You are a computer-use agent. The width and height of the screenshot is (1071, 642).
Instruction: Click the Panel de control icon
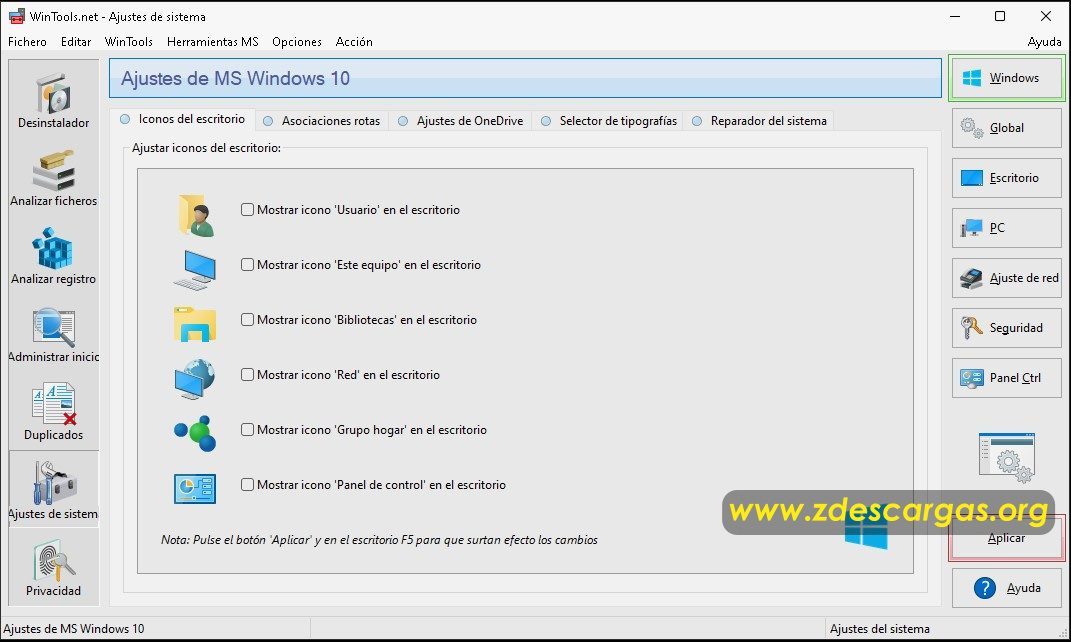(x=195, y=489)
